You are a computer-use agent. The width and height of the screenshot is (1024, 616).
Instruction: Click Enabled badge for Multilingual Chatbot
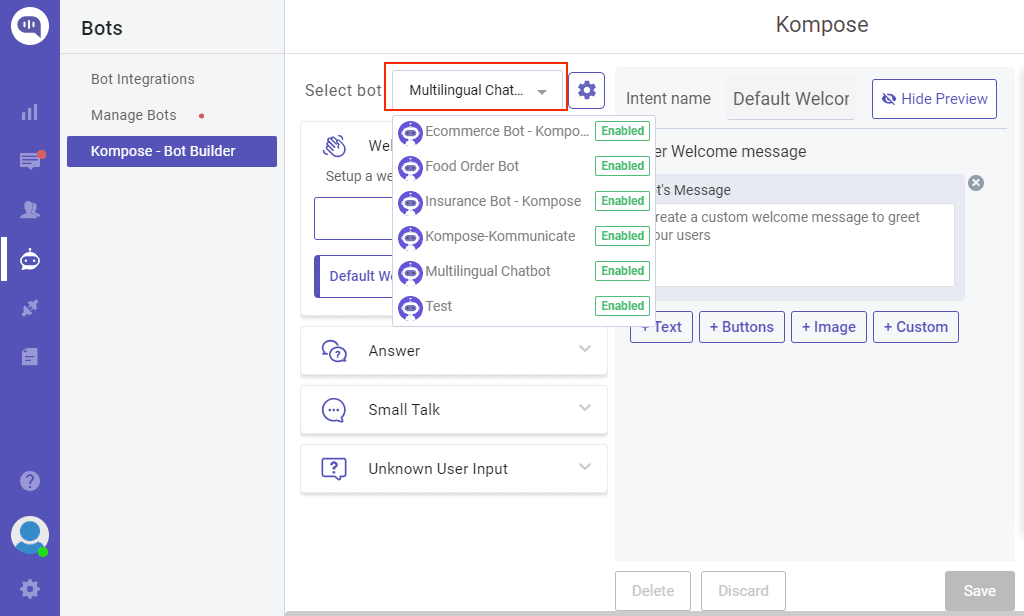622,270
